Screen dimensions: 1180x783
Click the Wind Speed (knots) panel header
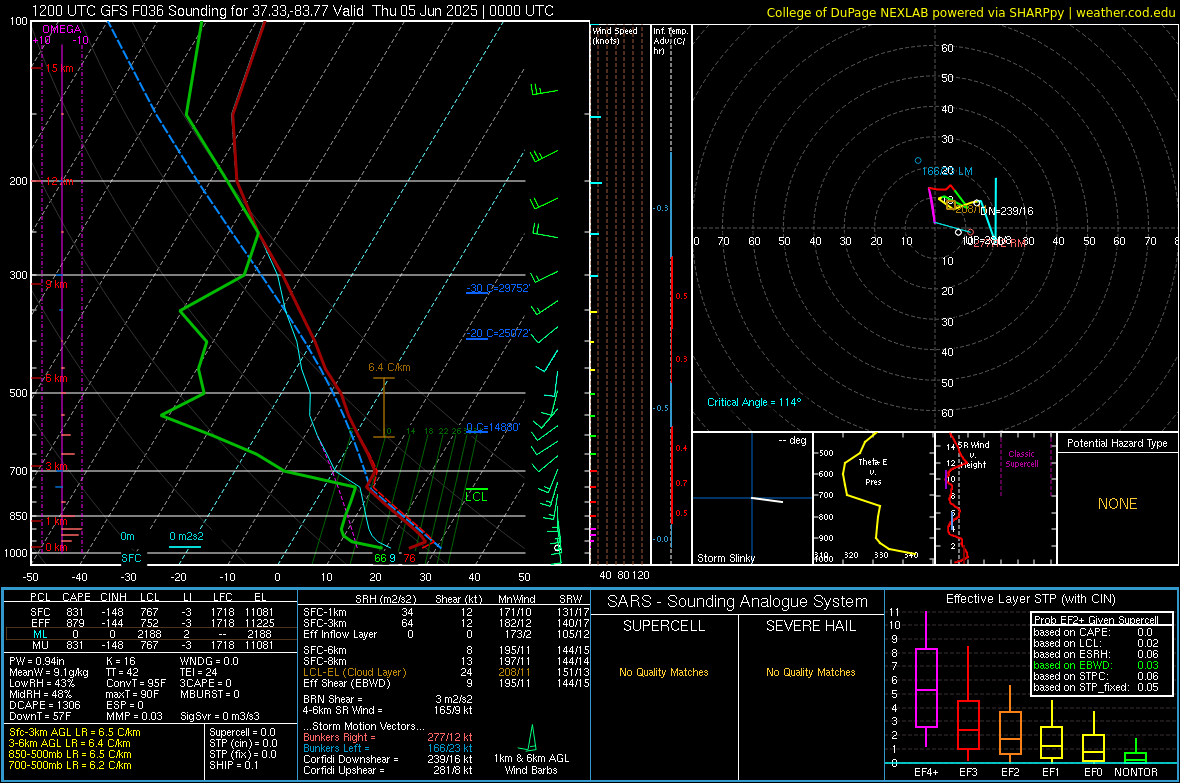(615, 35)
